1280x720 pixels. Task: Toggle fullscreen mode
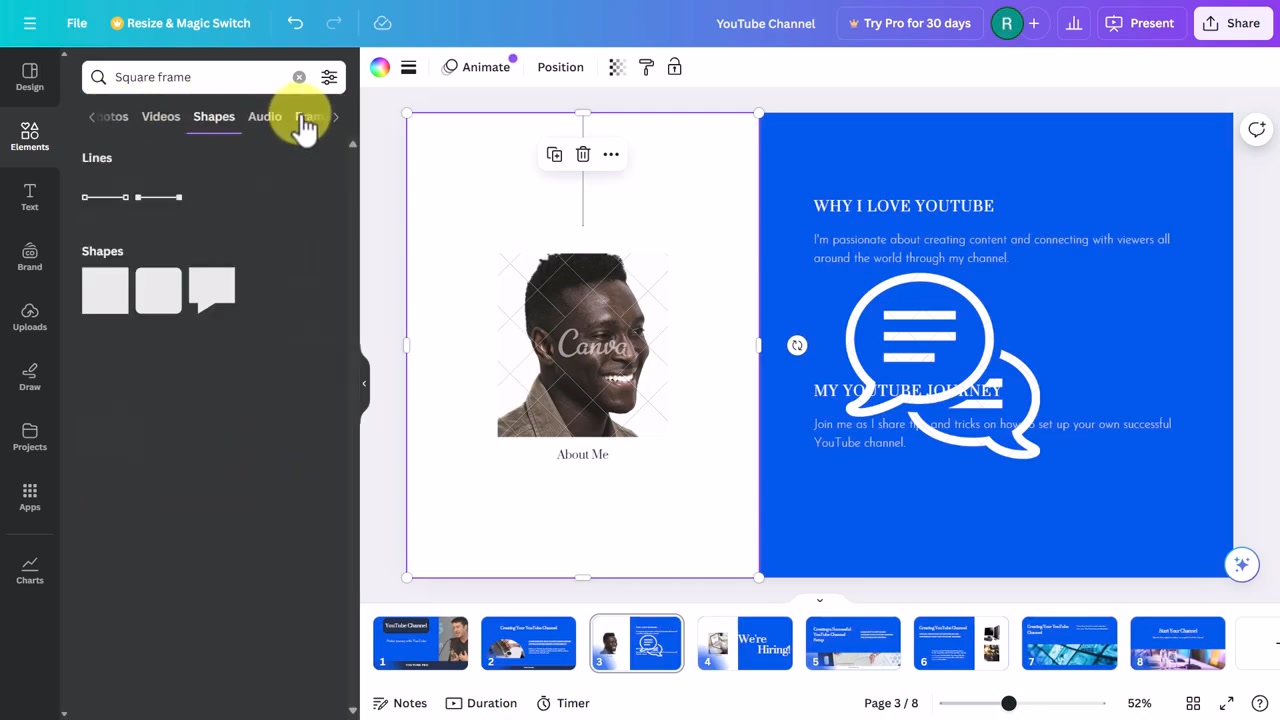[x=1227, y=703]
